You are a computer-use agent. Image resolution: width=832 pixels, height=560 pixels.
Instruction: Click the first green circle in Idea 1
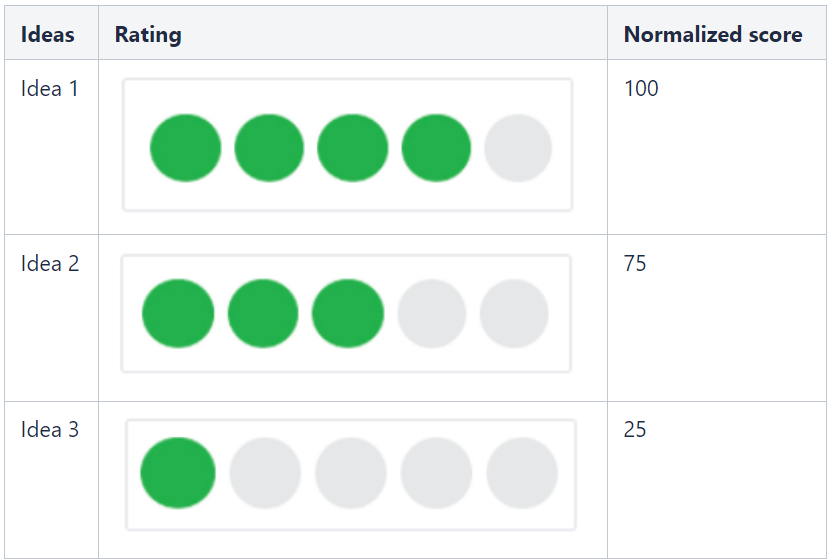pyautogui.click(x=186, y=148)
